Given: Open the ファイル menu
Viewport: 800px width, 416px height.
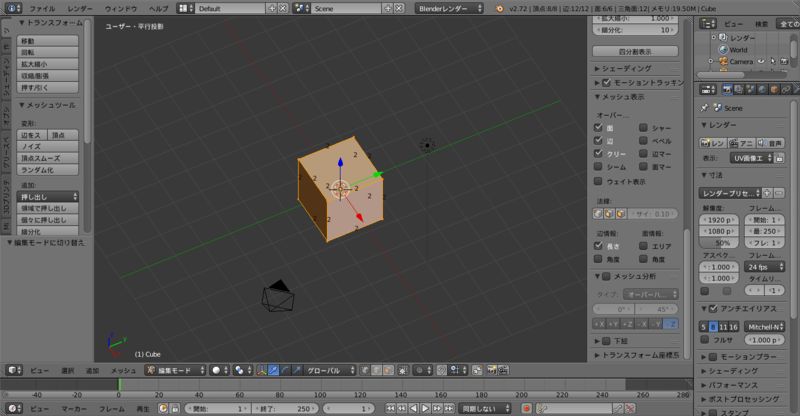Looking at the screenshot, I should 42,9.
